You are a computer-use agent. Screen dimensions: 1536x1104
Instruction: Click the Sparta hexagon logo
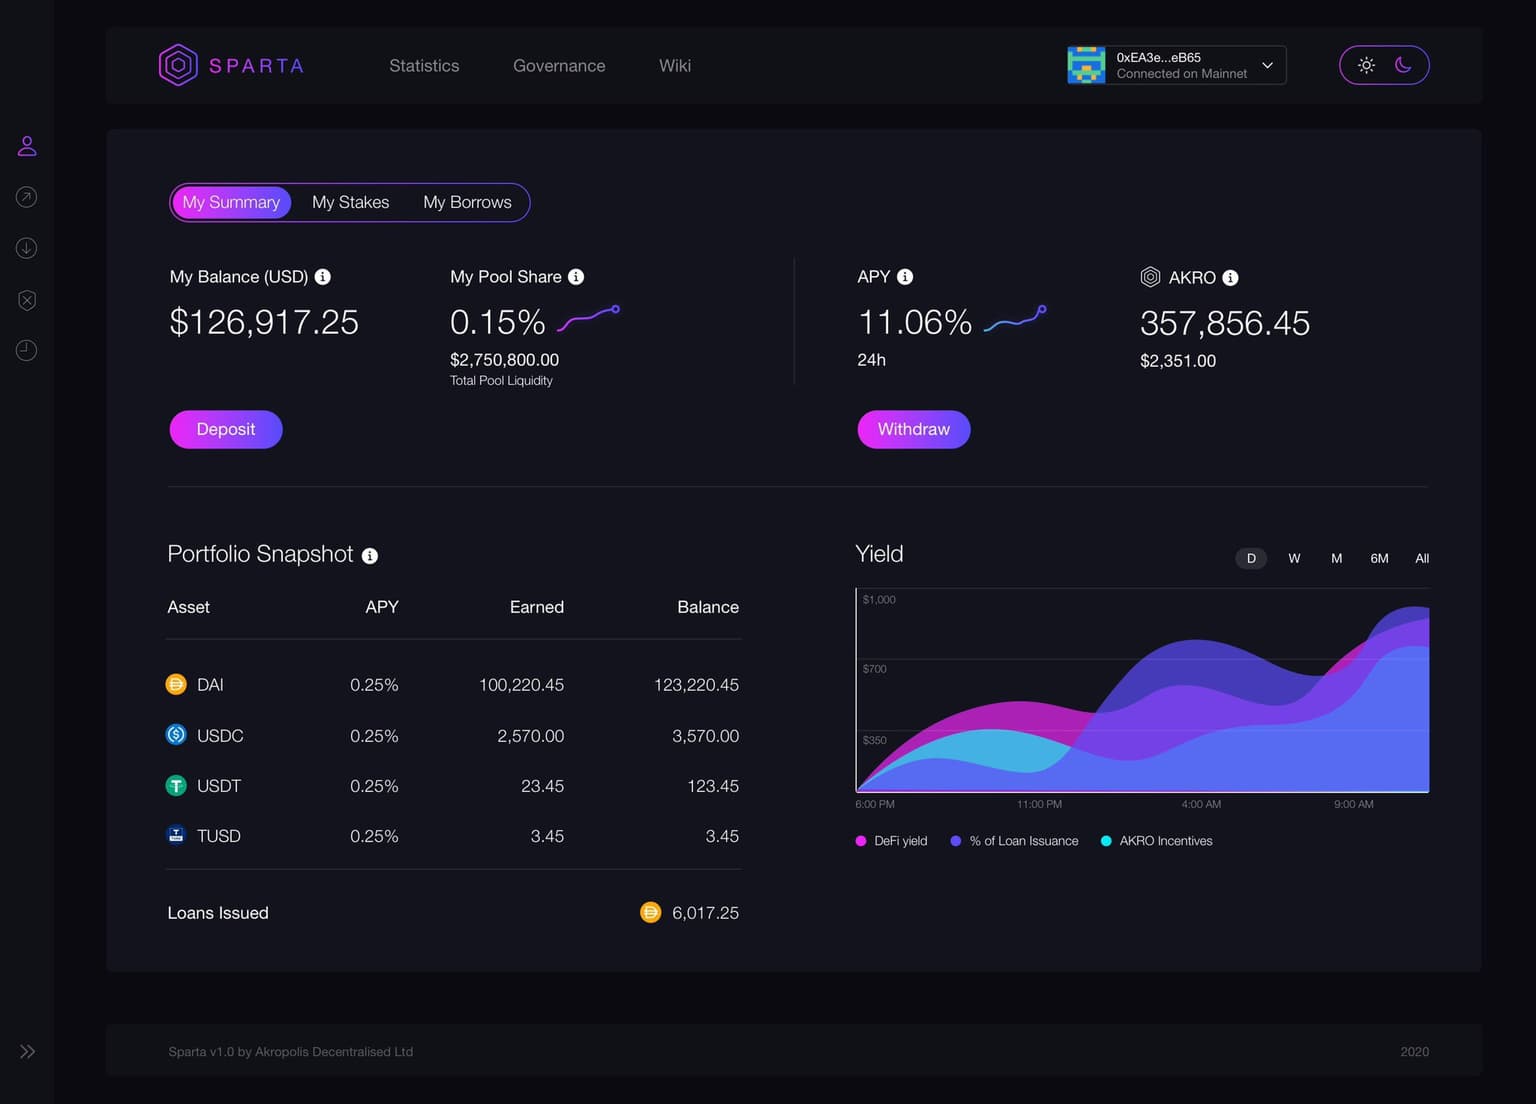pyautogui.click(x=178, y=66)
